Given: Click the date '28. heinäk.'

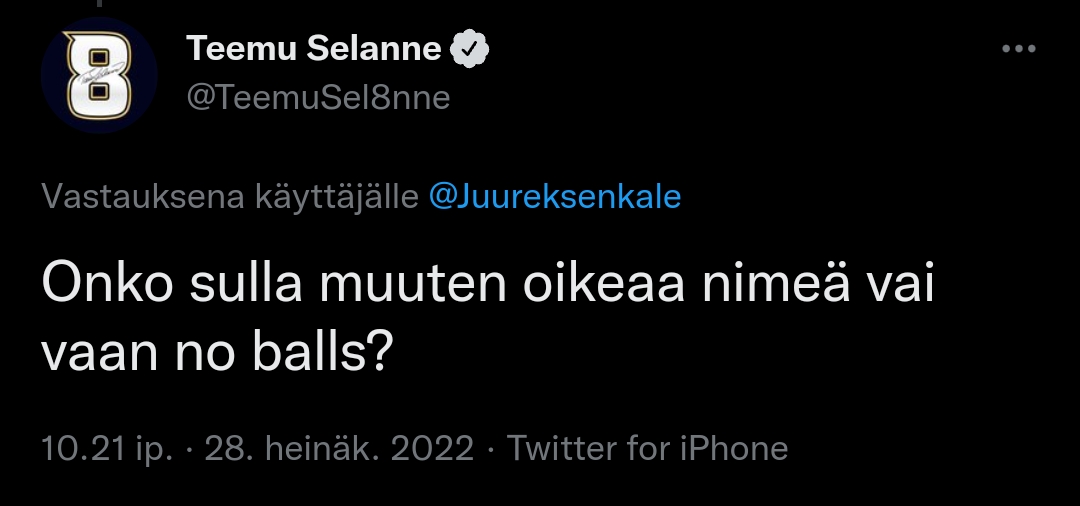Looking at the screenshot, I should coord(290,448).
